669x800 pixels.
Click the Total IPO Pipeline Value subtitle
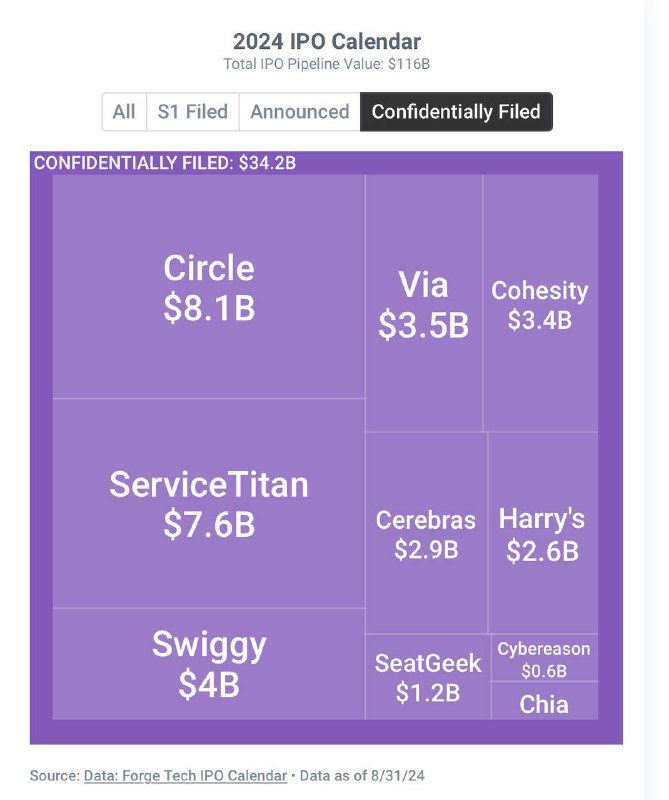coord(327,64)
